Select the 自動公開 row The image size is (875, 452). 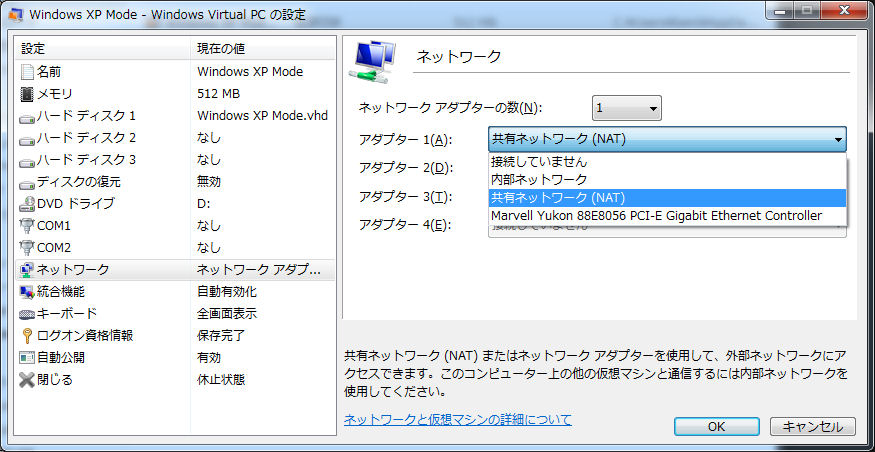pyautogui.click(x=175, y=358)
